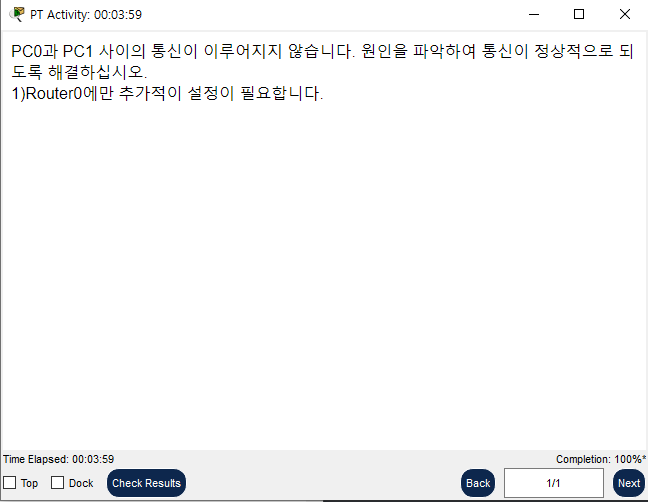Focus the 1/1 page number field
The height and width of the screenshot is (502, 648).
(553, 483)
